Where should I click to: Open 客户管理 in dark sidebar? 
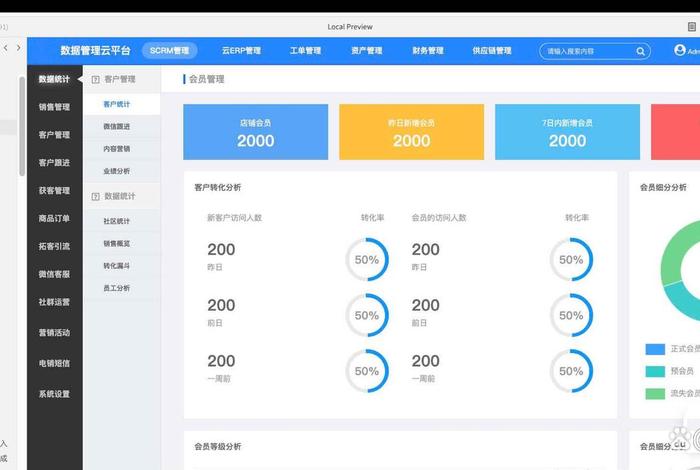[54, 135]
